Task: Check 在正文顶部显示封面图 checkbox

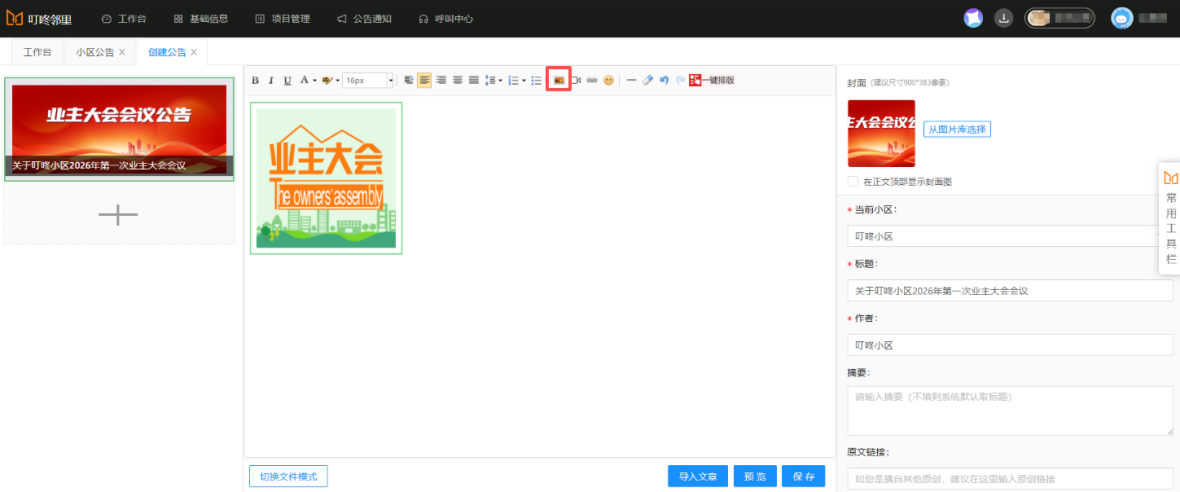Action: [853, 182]
